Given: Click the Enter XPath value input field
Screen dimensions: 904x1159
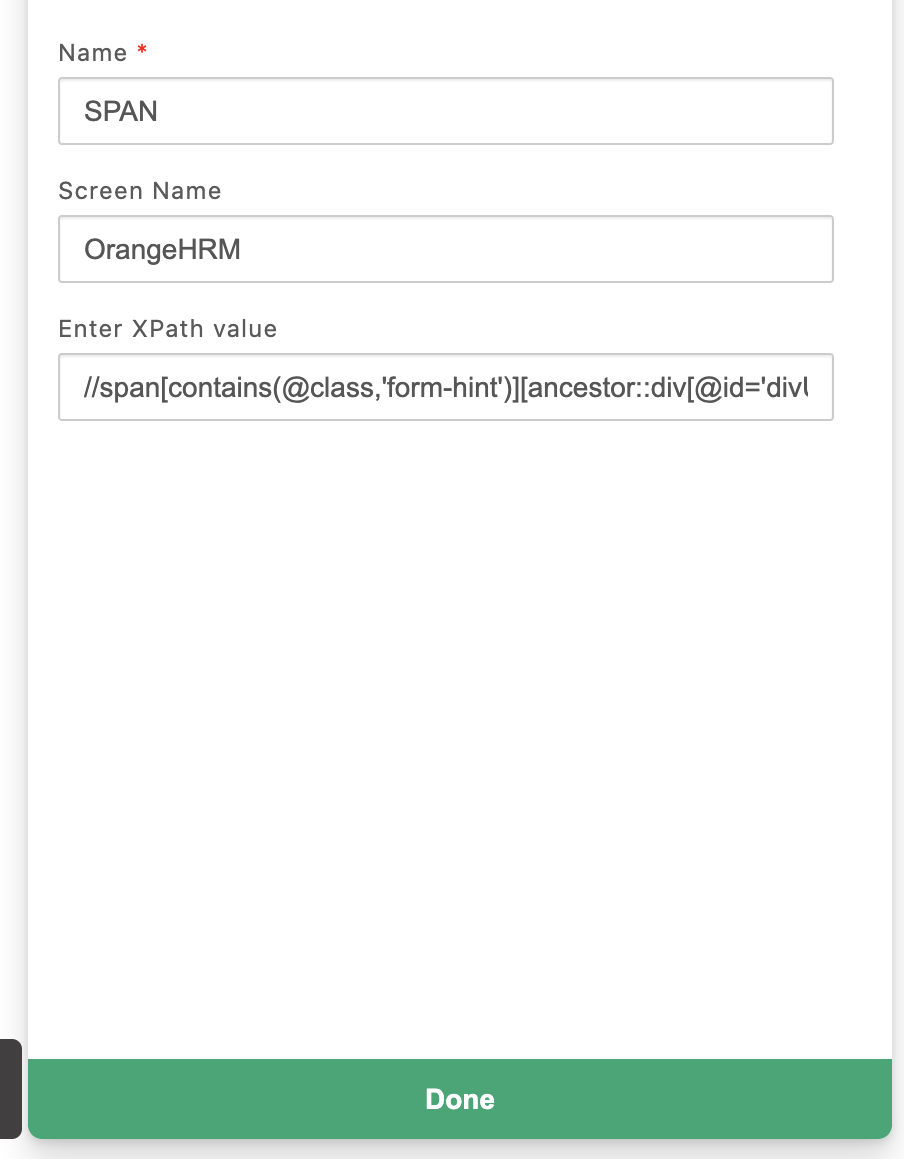Looking at the screenshot, I should point(446,387).
